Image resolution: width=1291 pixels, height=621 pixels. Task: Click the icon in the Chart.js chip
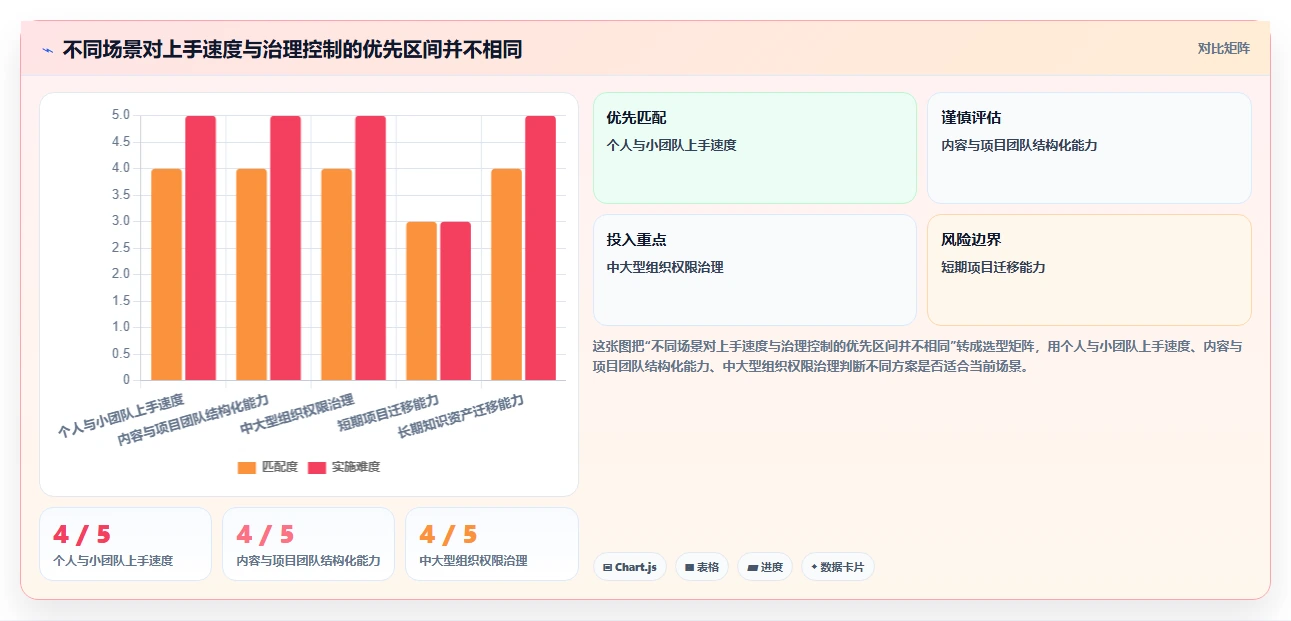[607, 567]
